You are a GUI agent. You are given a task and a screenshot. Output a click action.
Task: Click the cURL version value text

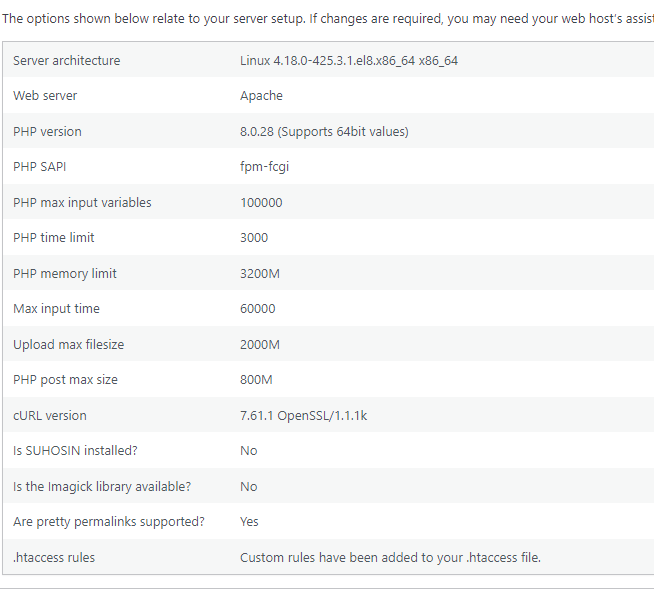(x=303, y=415)
